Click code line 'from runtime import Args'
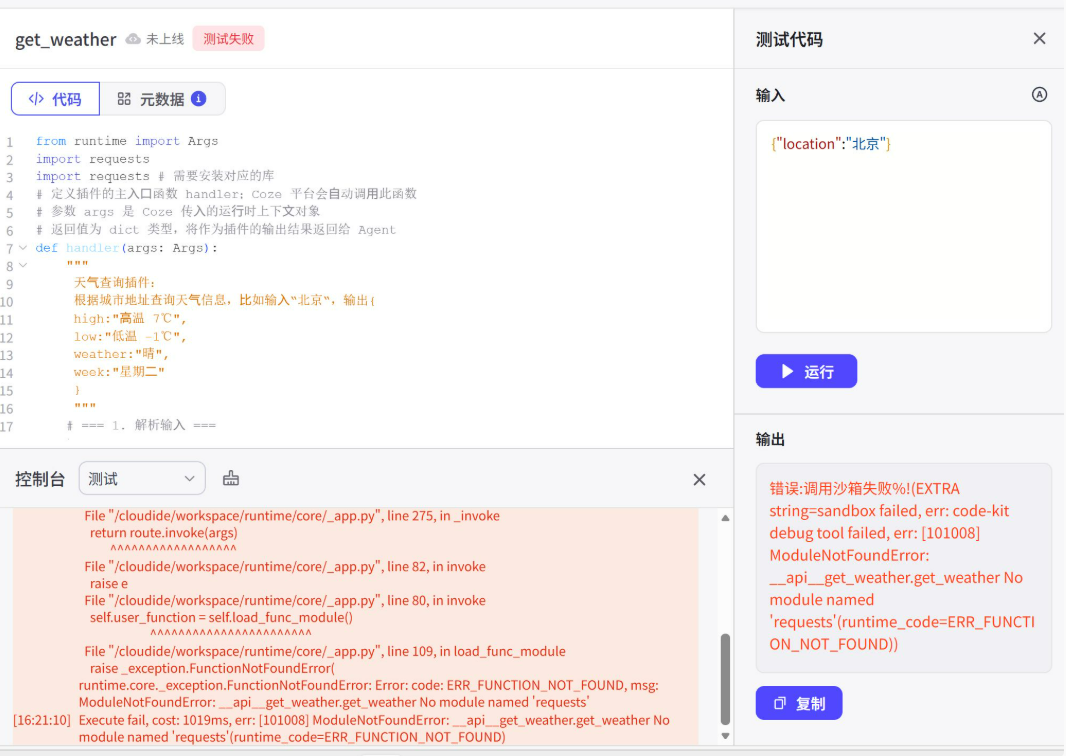Viewport: 1066px width, 756px height. click(127, 141)
